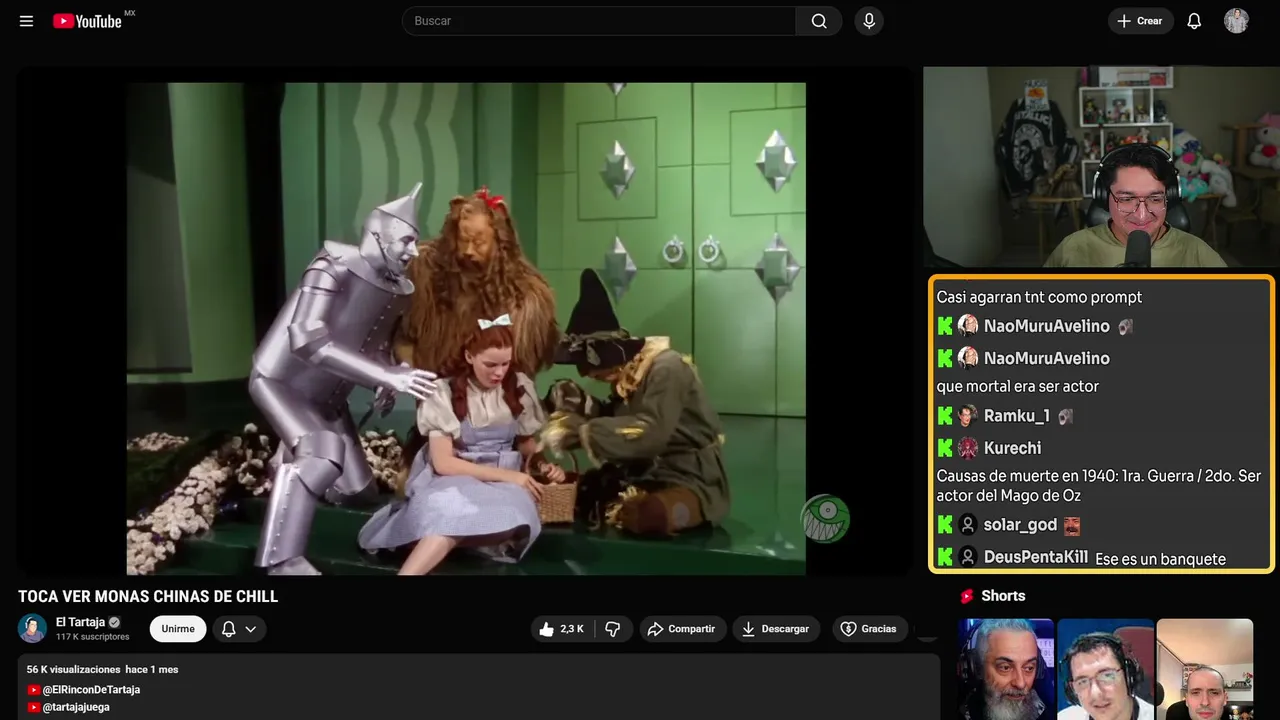The height and width of the screenshot is (720, 1280).
Task: Open the Short with the gray-bearded man
Action: coord(1005,669)
